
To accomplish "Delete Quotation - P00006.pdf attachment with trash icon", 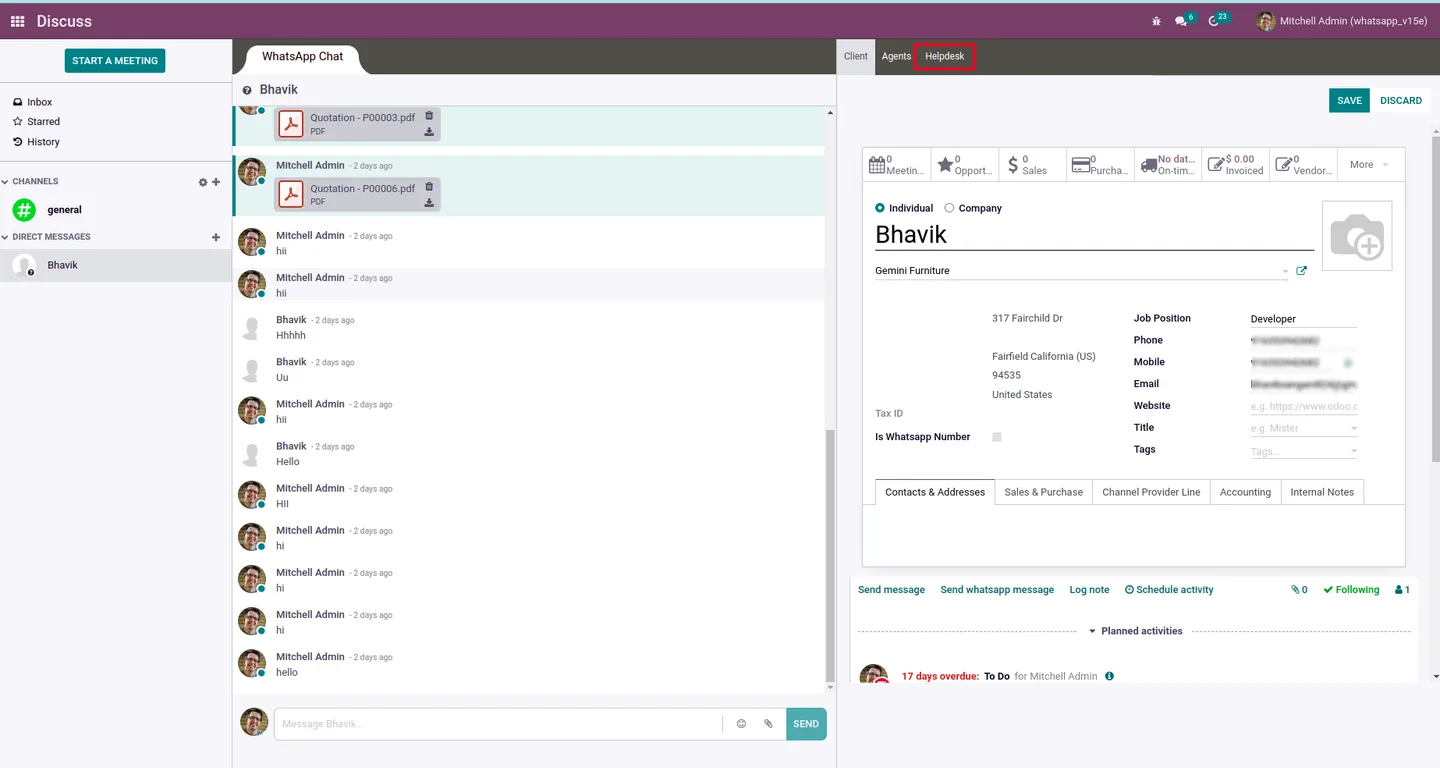I will coord(429,186).
